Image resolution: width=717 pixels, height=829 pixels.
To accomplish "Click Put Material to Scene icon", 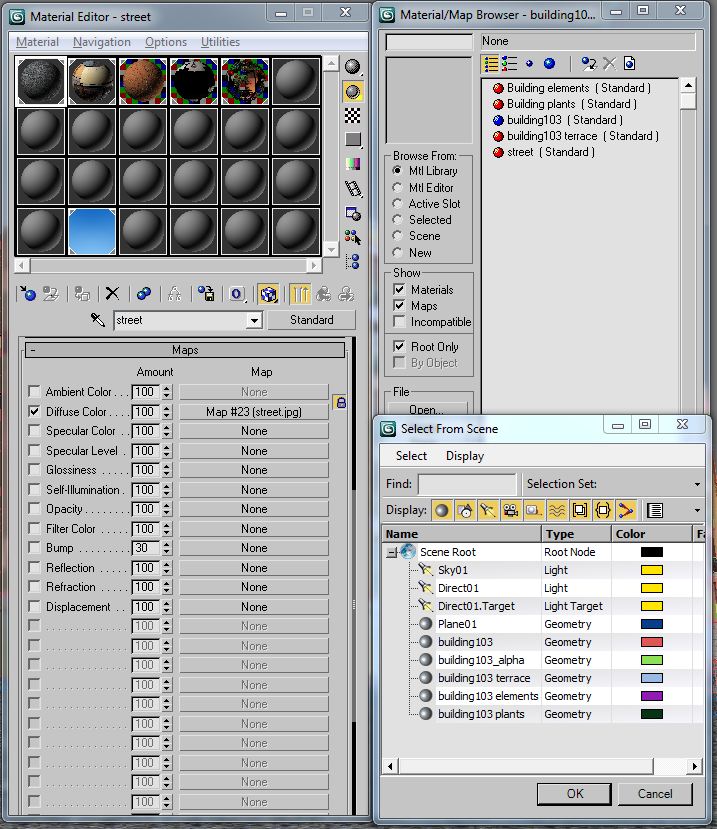I will 51,293.
